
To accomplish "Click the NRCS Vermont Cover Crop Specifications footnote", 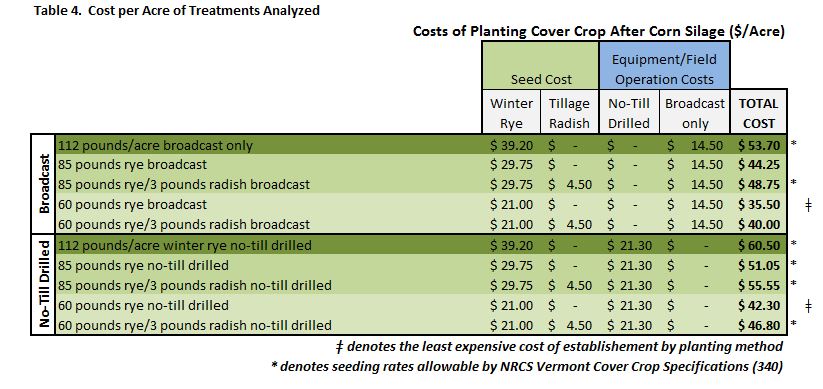I will [527, 366].
